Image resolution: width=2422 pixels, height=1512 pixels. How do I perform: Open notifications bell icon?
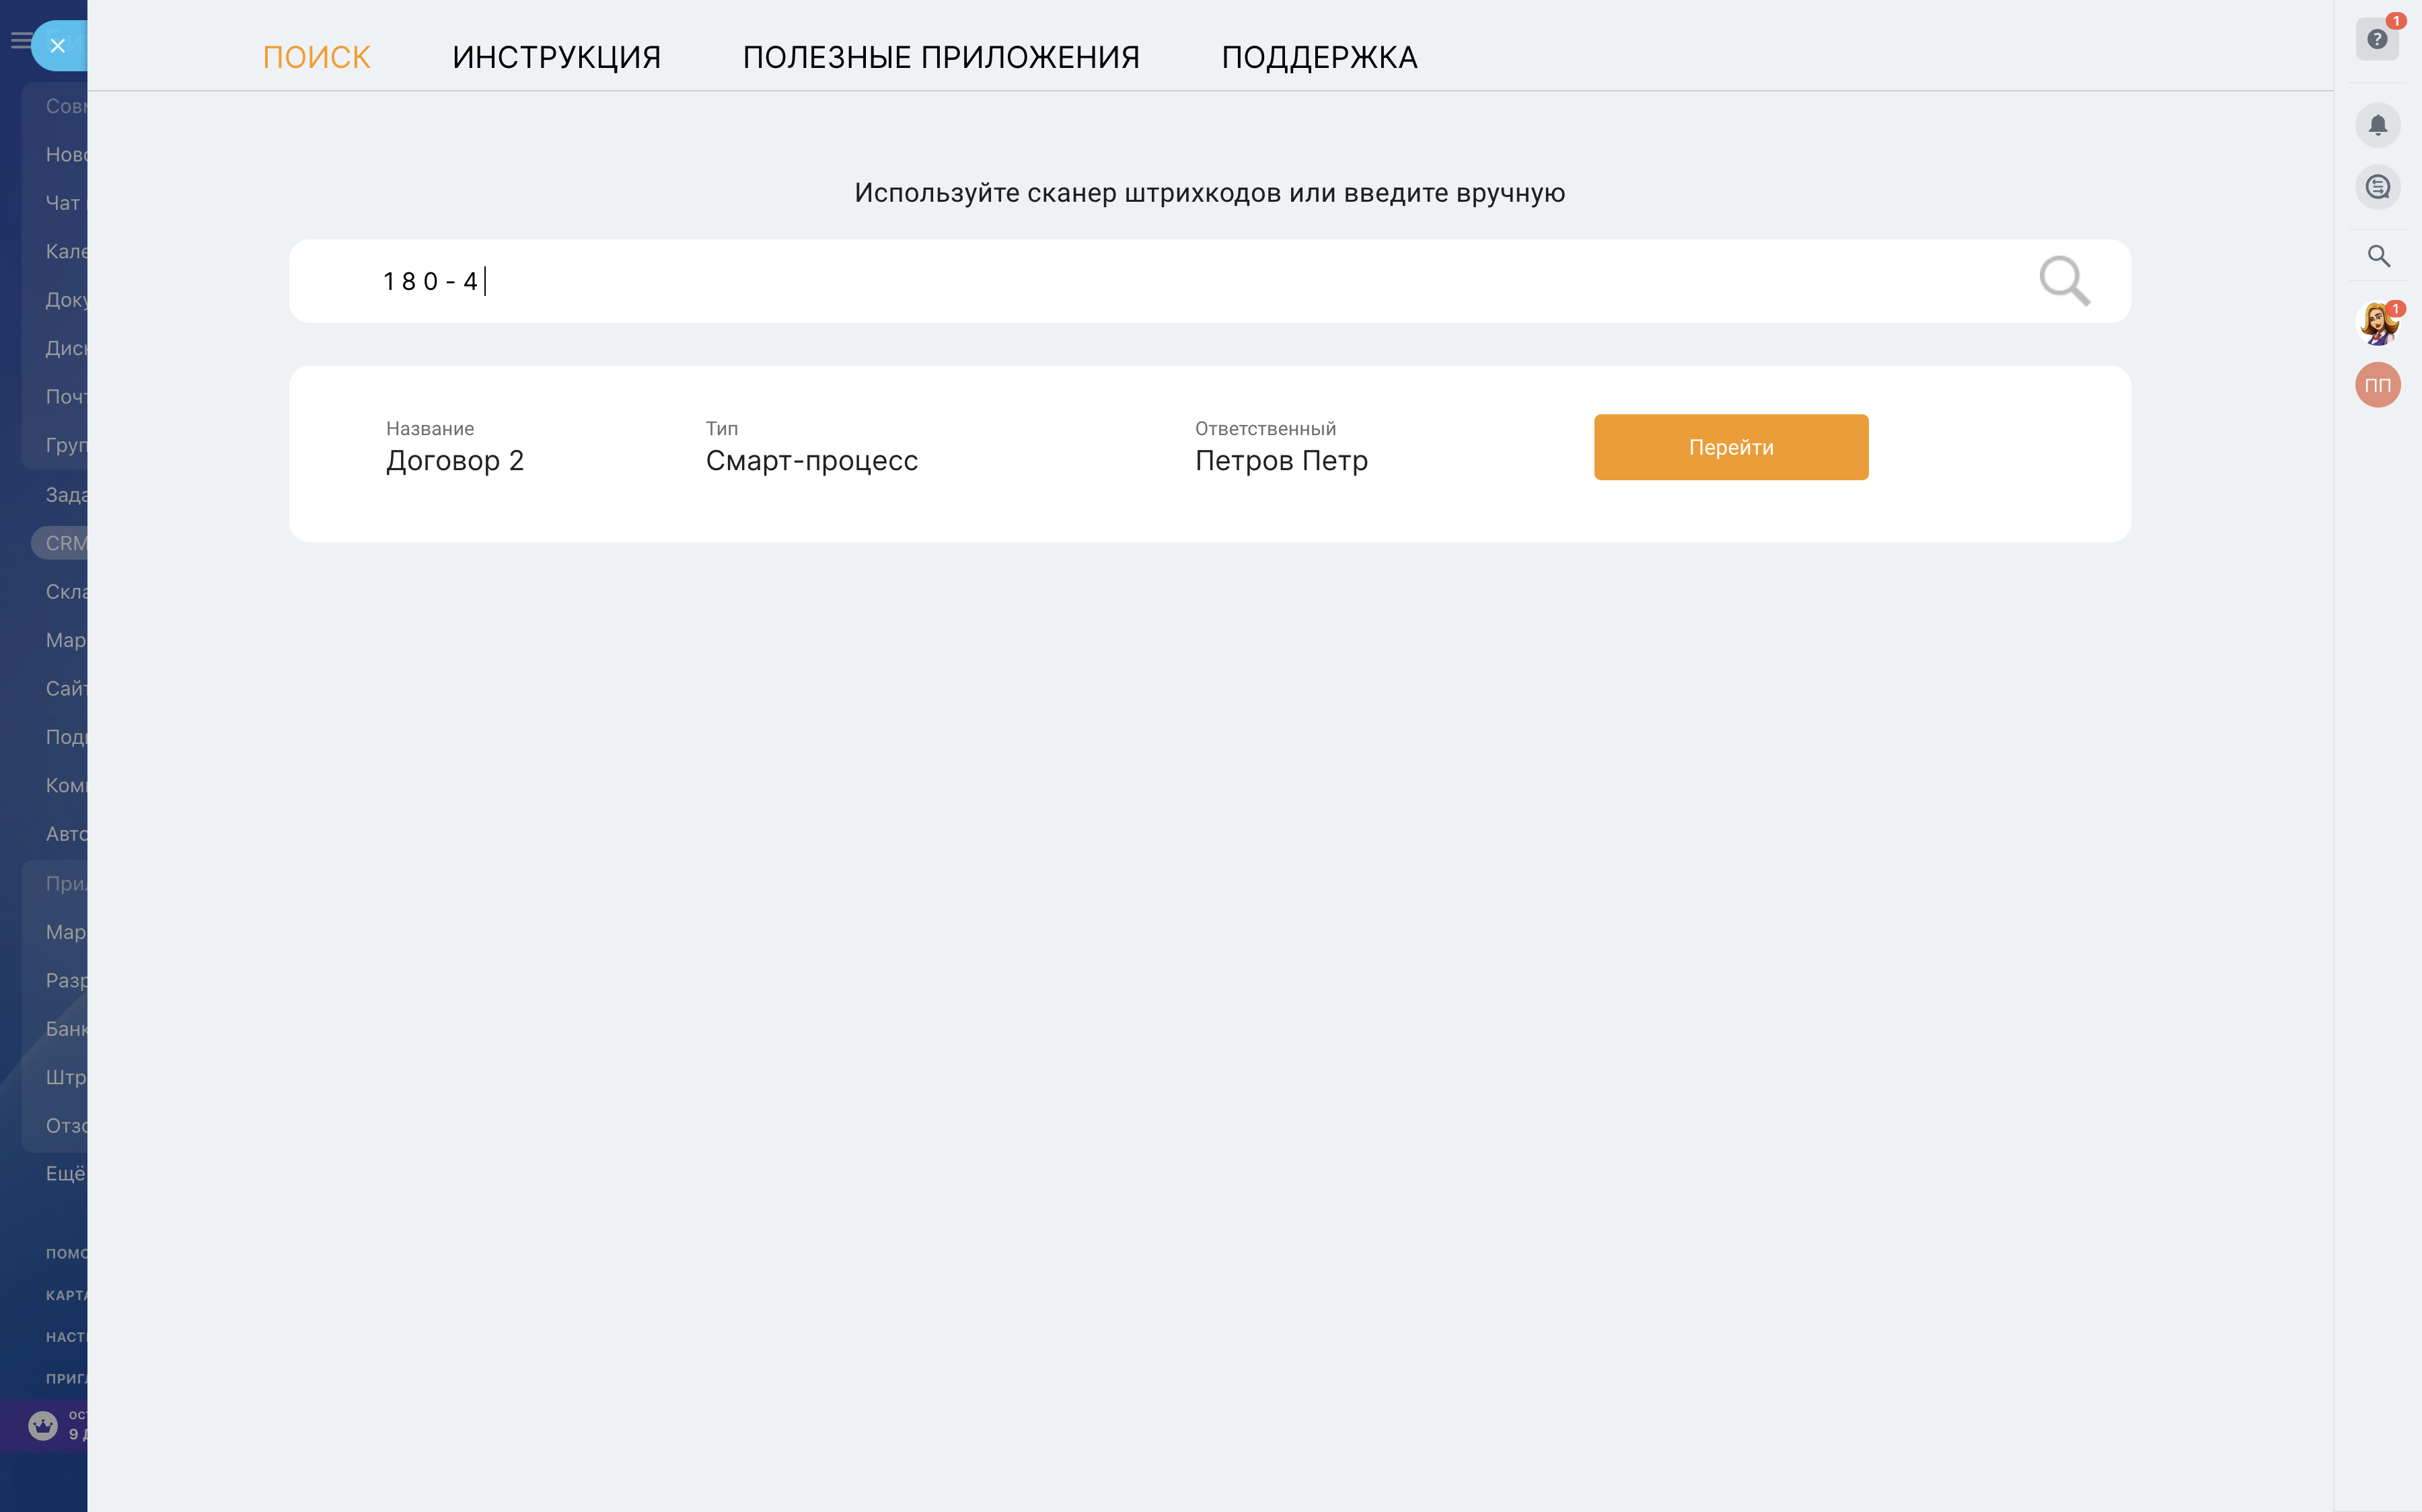point(2377,125)
